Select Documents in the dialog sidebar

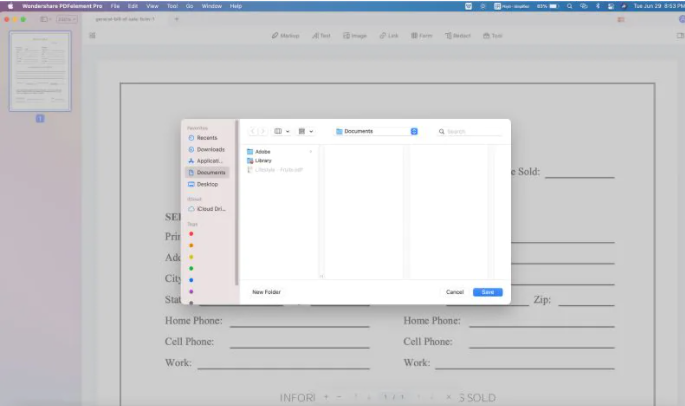(207, 173)
